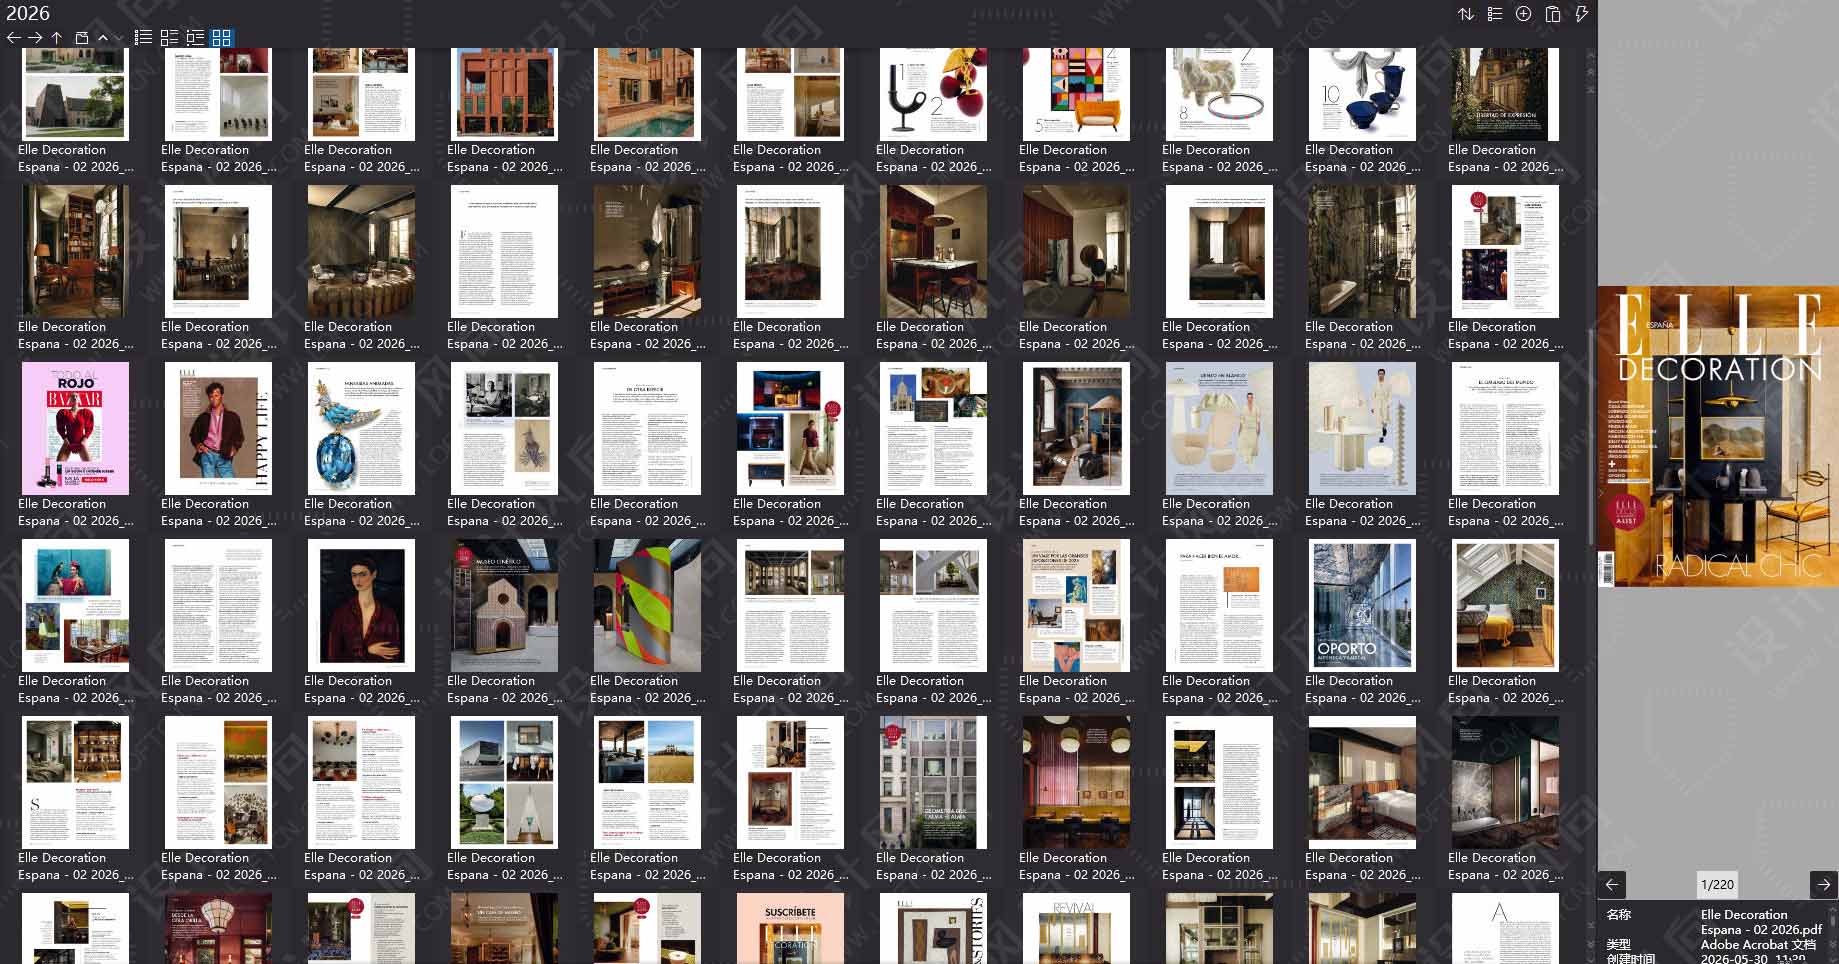Go back with the left arrow in the toolbar
Viewport: 1839px width, 964px height.
pyautogui.click(x=13, y=38)
